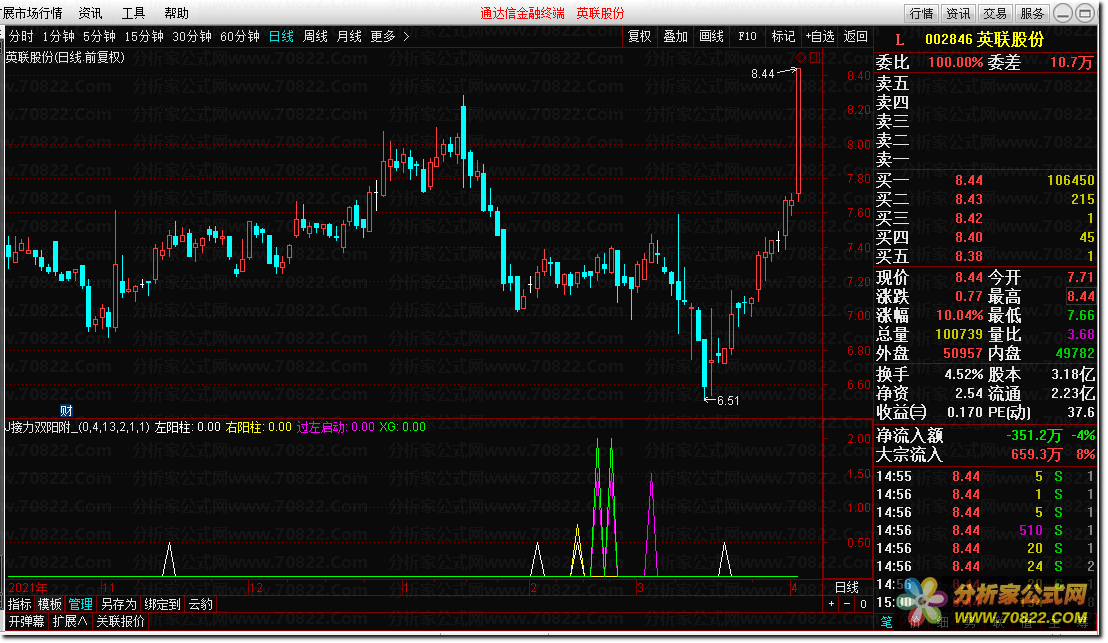Click the 2021年 marker on the time axis

point(28,588)
